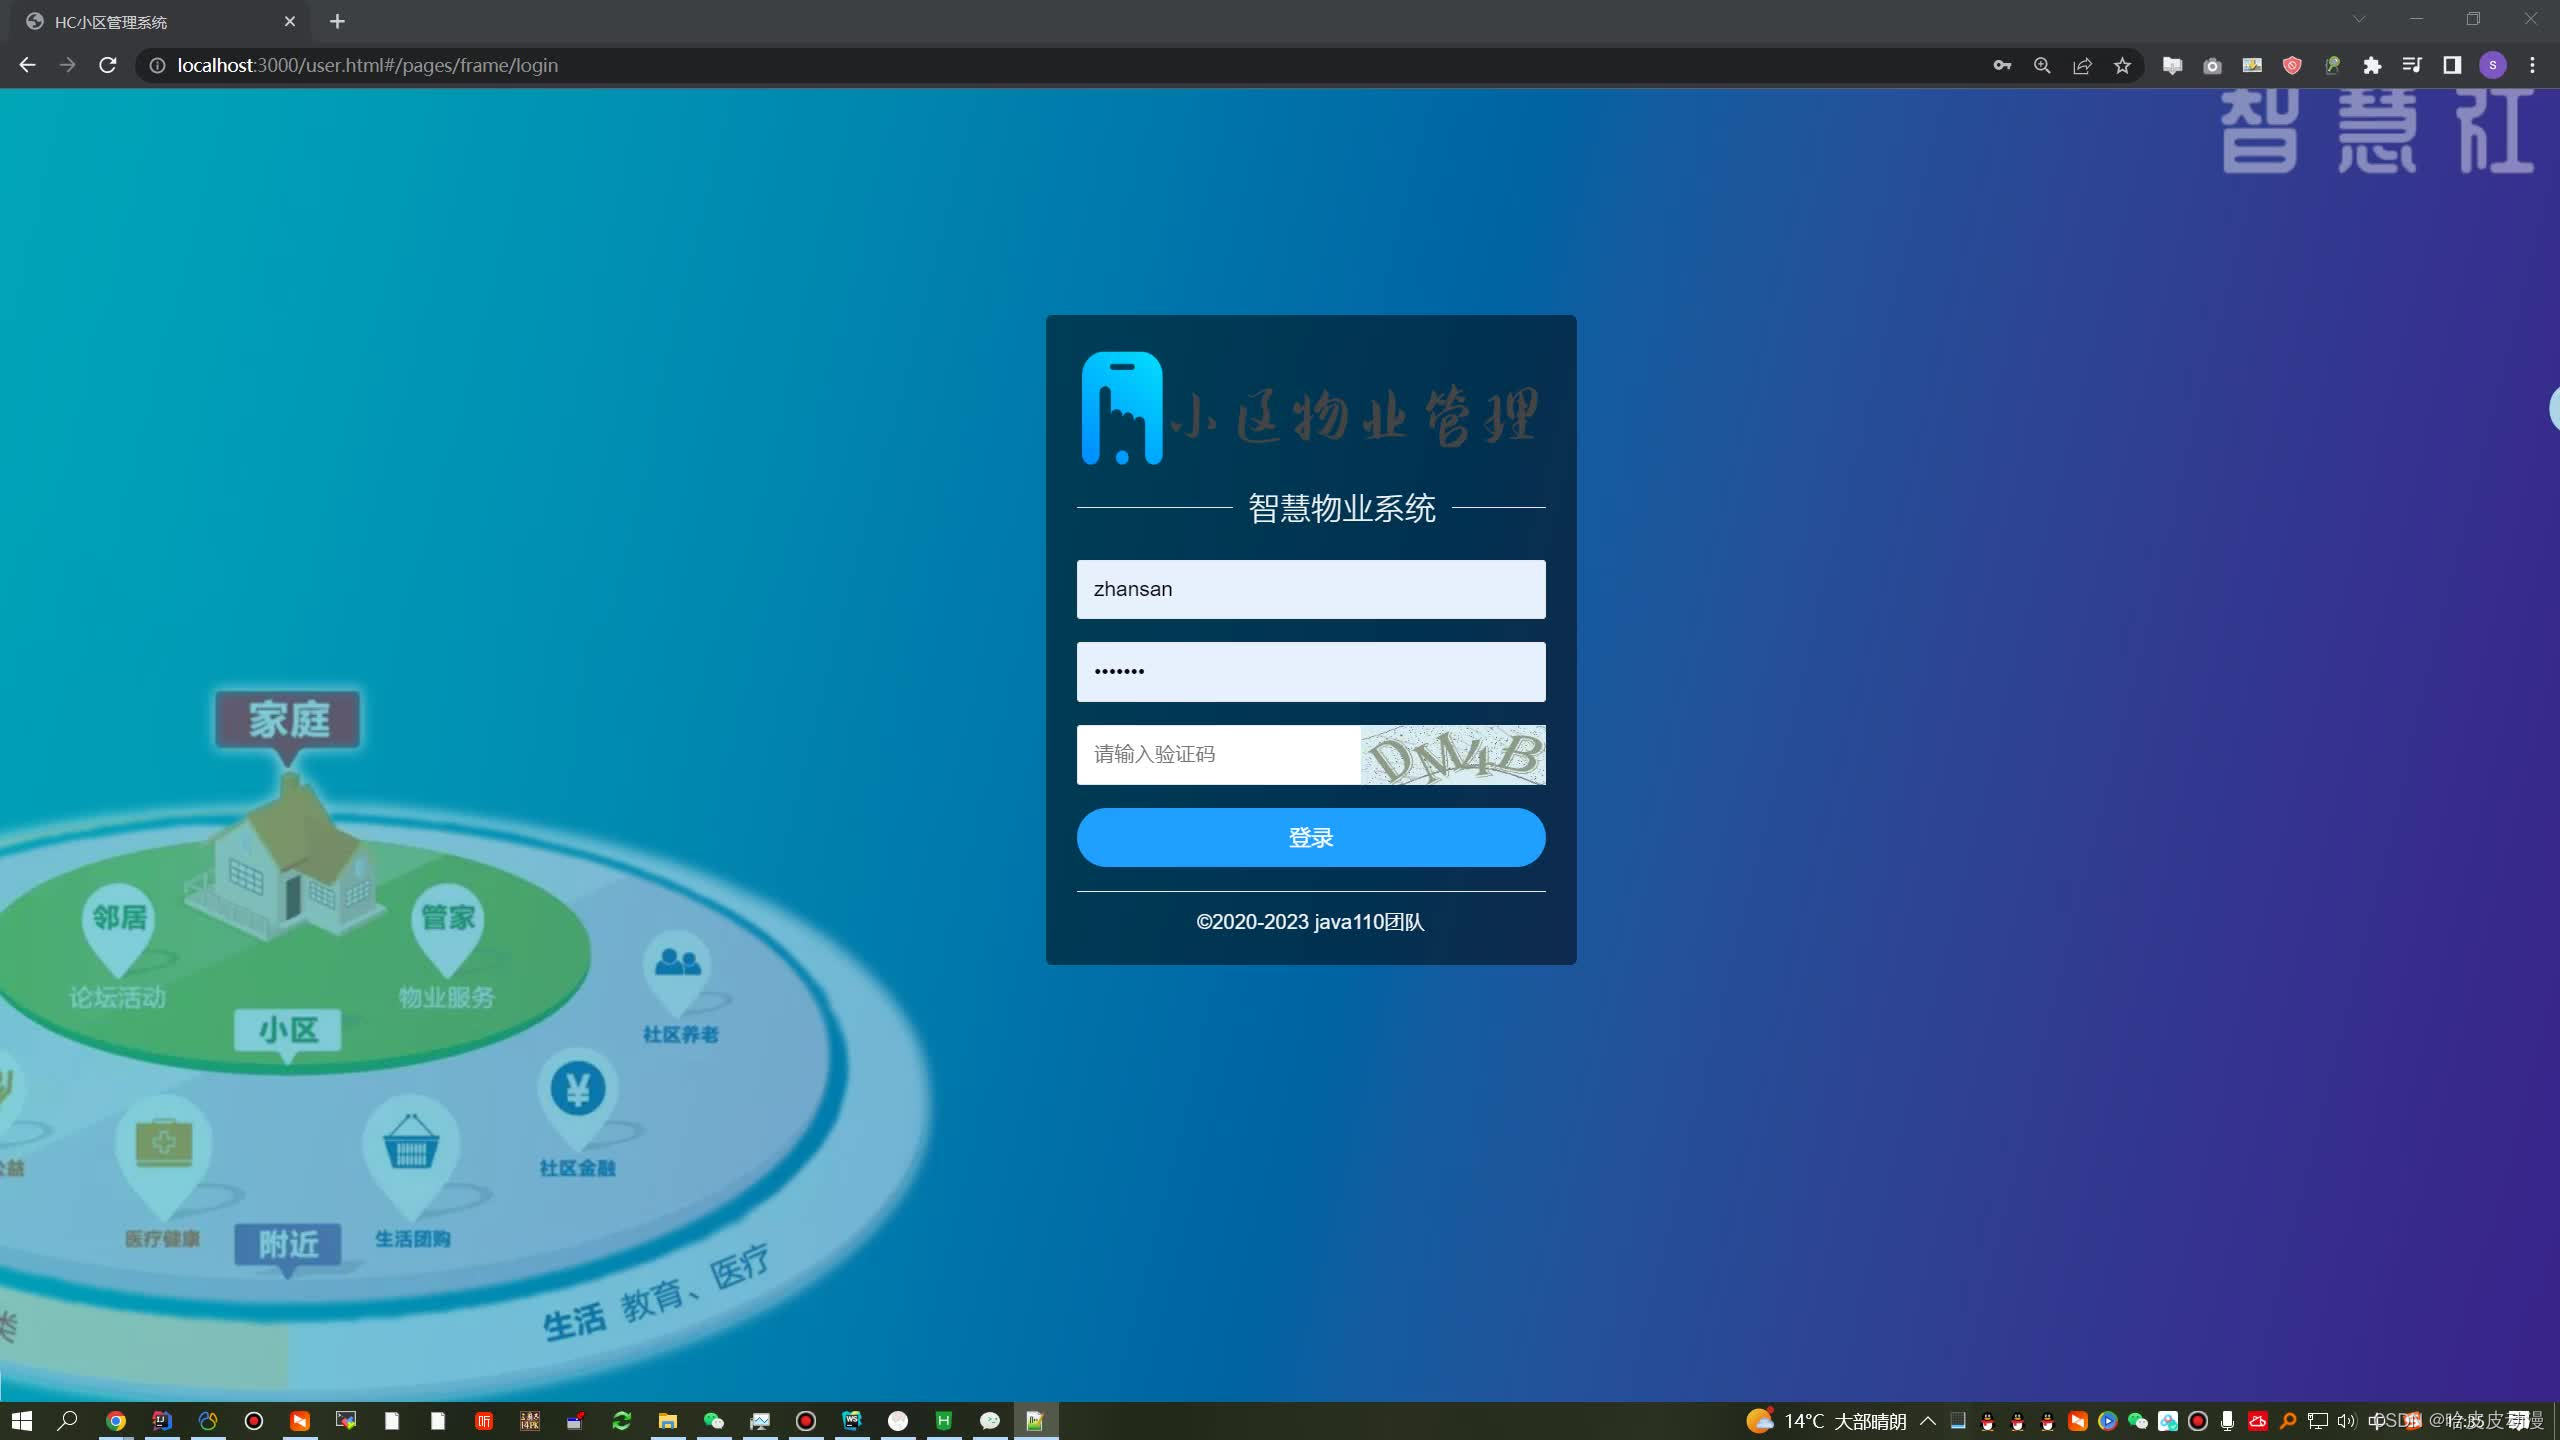Bookmark this page with star icon
This screenshot has width=2560, height=1440.
click(x=2122, y=66)
